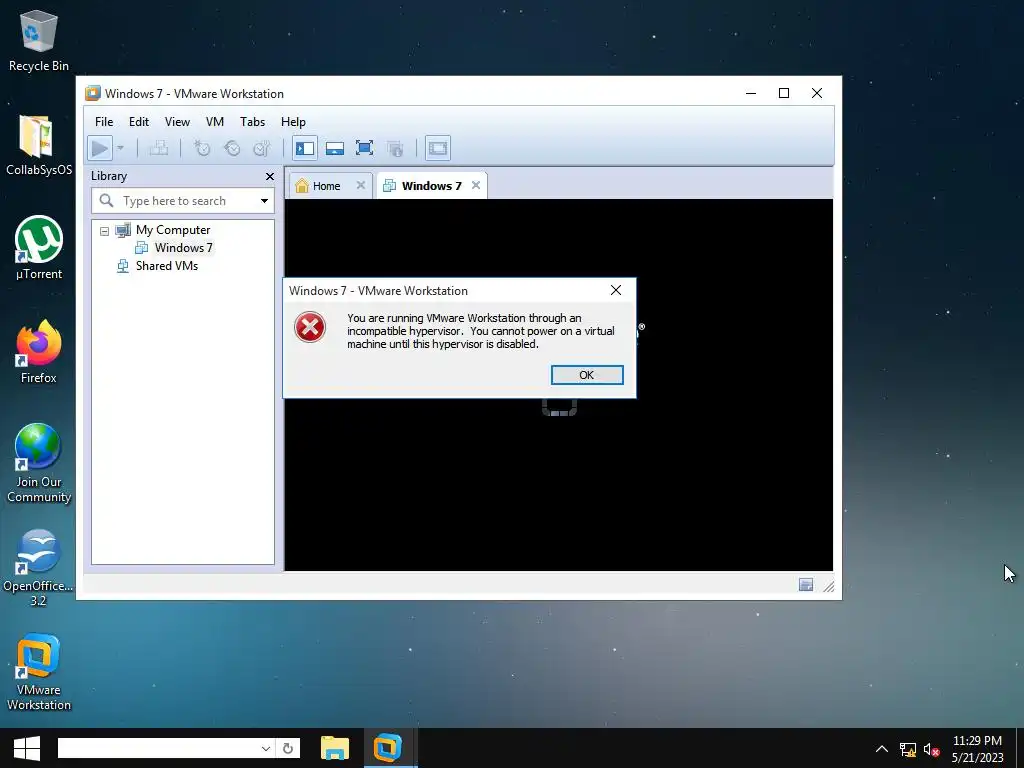This screenshot has height=768, width=1024.
Task: Show hidden system tray icons
Action: pos(882,748)
